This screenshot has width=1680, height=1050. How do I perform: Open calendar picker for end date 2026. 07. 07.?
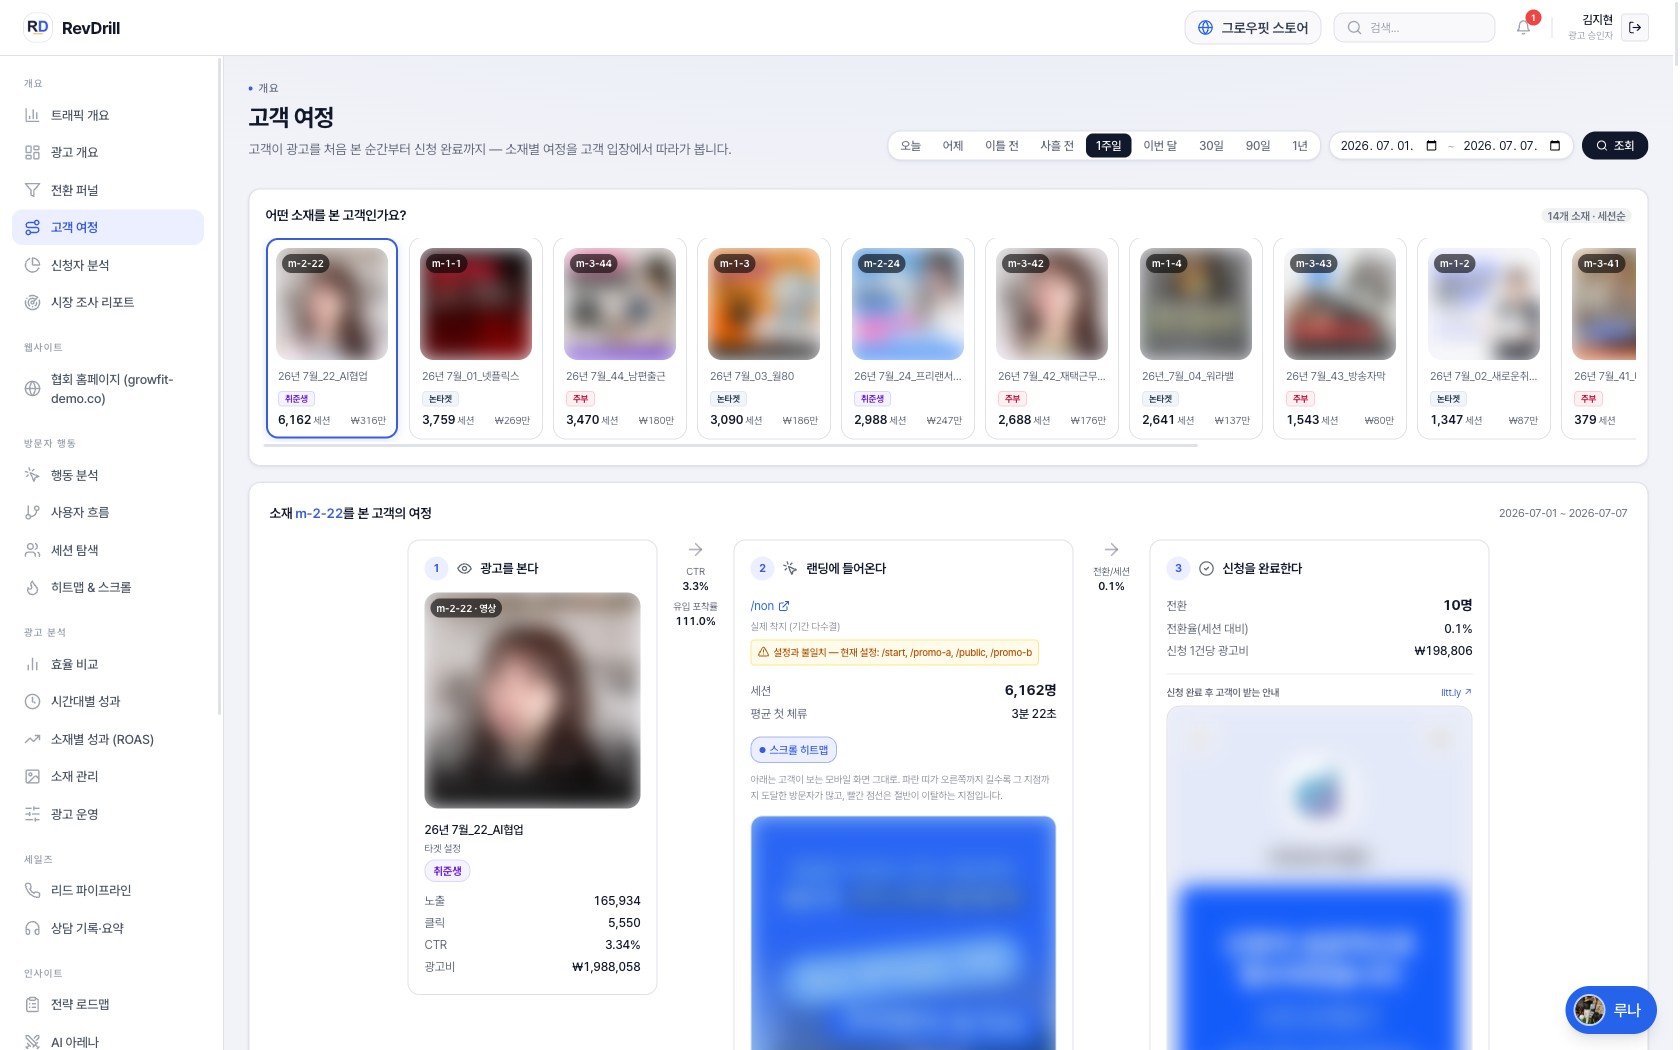1554,146
